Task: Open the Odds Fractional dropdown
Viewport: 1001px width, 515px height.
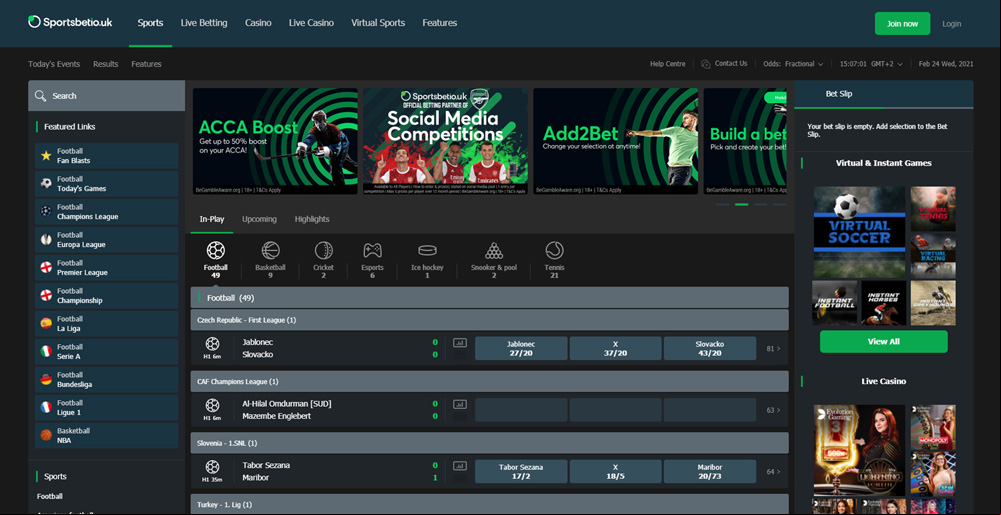Action: click(x=794, y=64)
